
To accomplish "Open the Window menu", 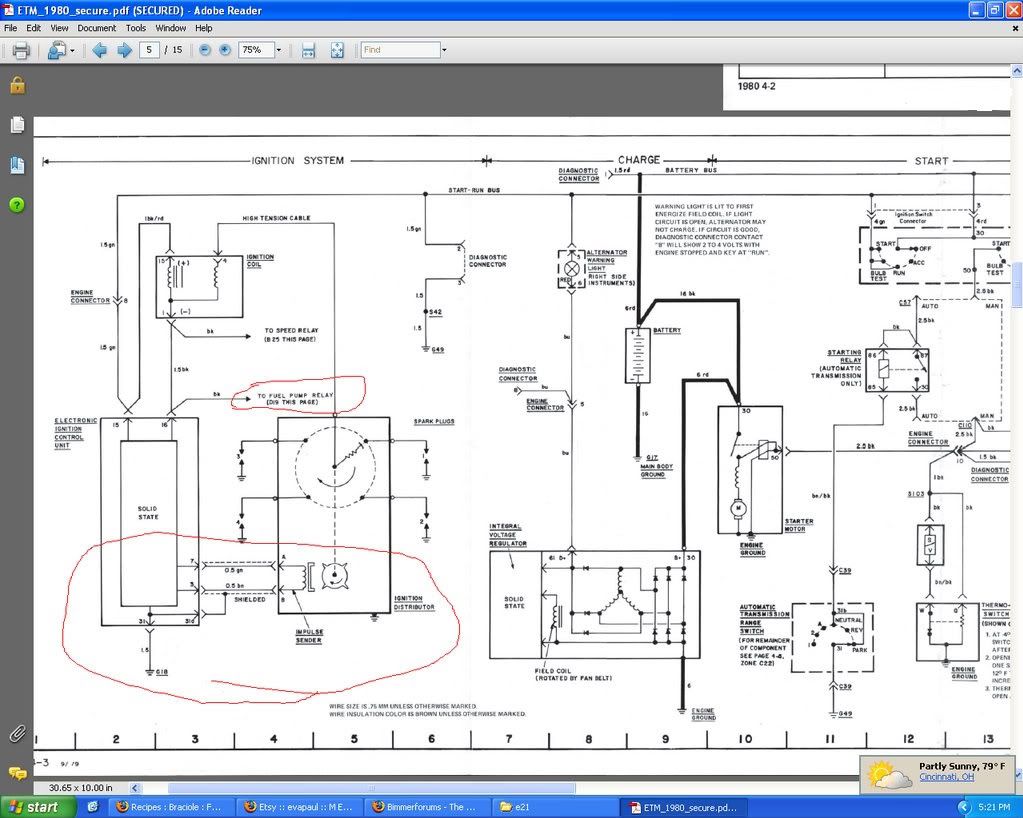I will pyautogui.click(x=170, y=28).
